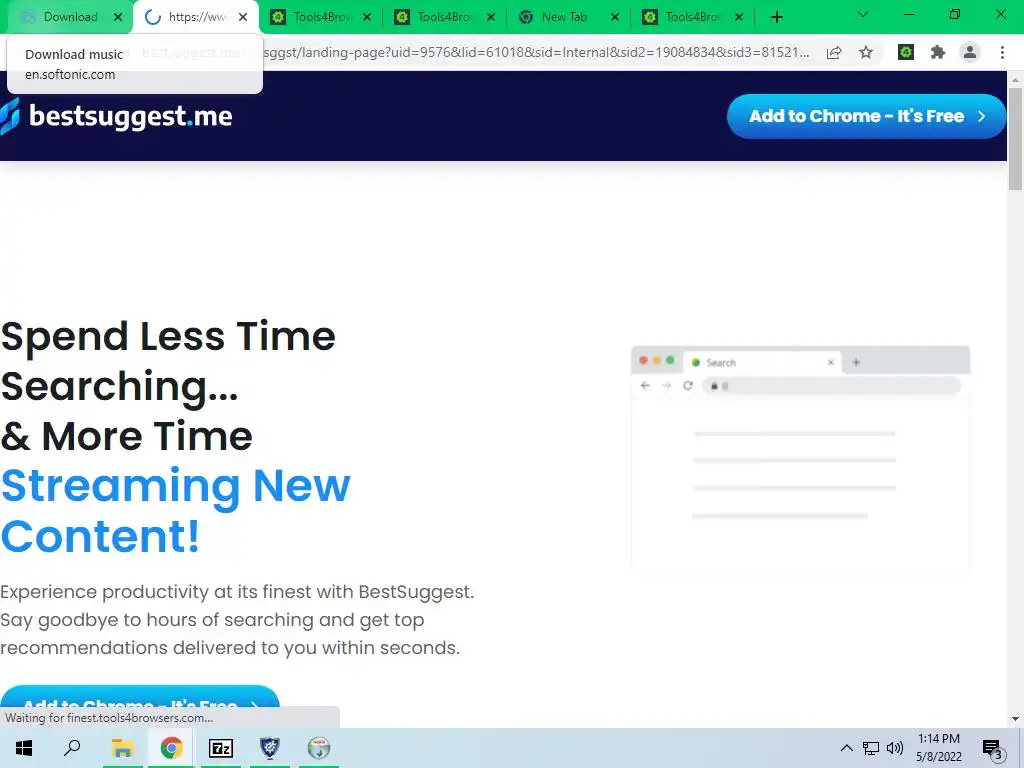Close the Download music tab
Viewport: 1024px width, 768px height.
point(118,17)
